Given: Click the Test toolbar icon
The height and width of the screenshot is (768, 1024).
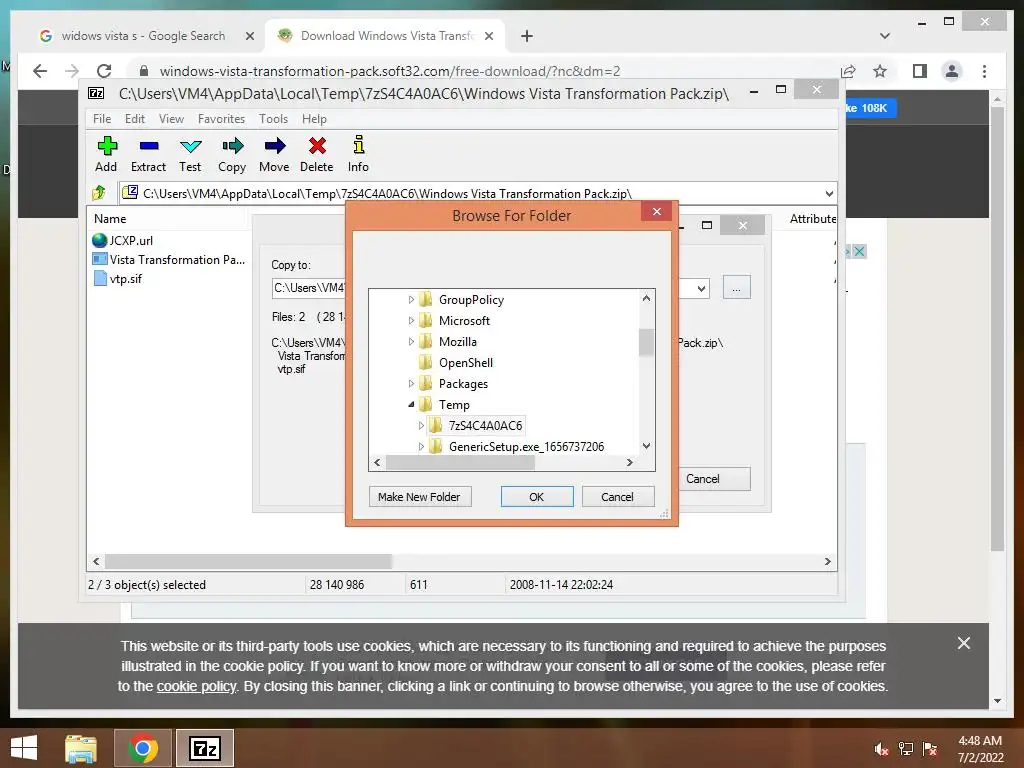Looking at the screenshot, I should point(191,146).
